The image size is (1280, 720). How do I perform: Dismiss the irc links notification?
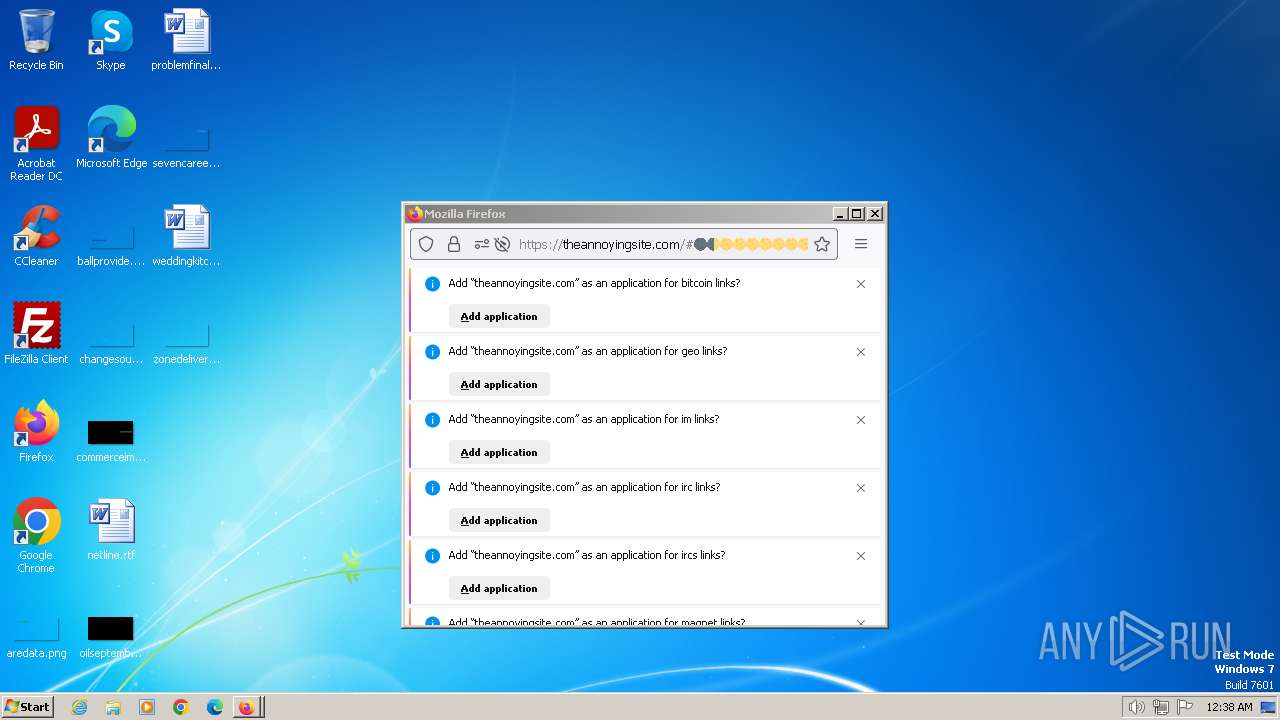pyautogui.click(x=861, y=488)
